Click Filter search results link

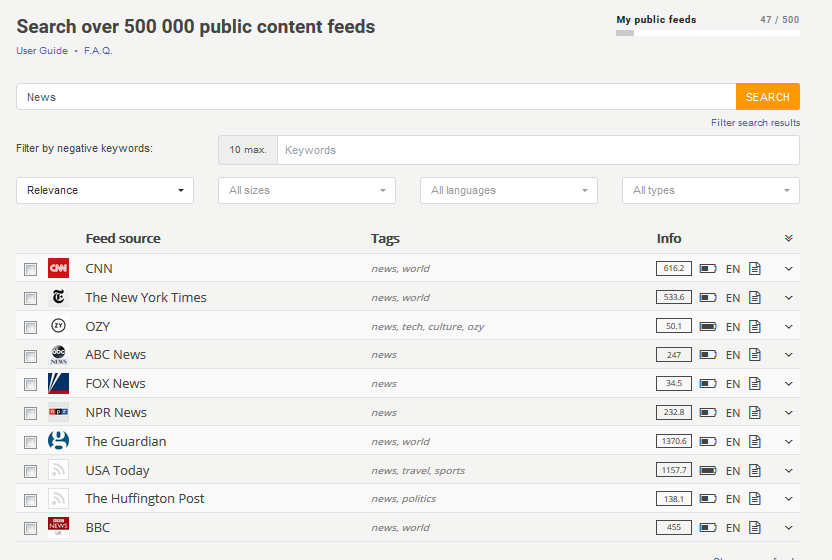pos(756,123)
